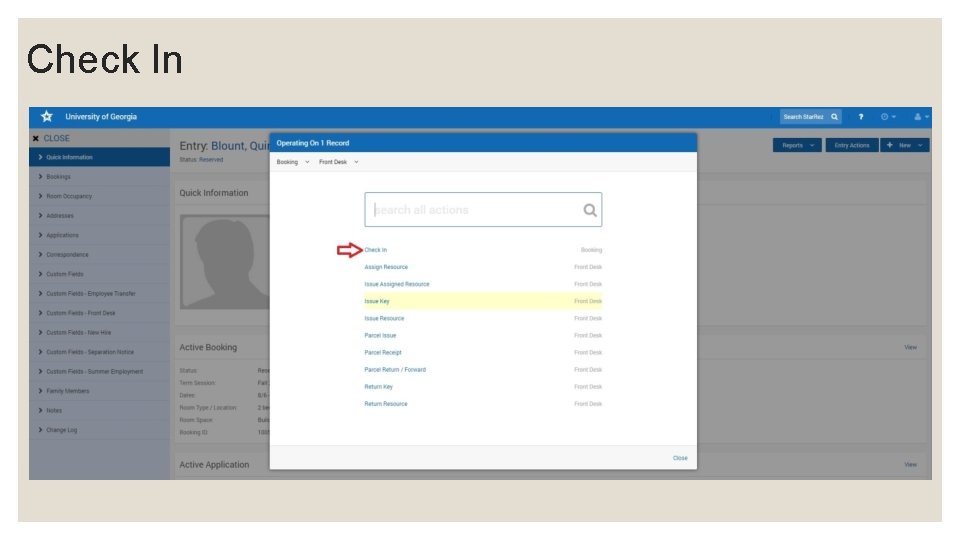Open Change Log in the sidebar
This screenshot has height=540, width=960.
(99, 430)
